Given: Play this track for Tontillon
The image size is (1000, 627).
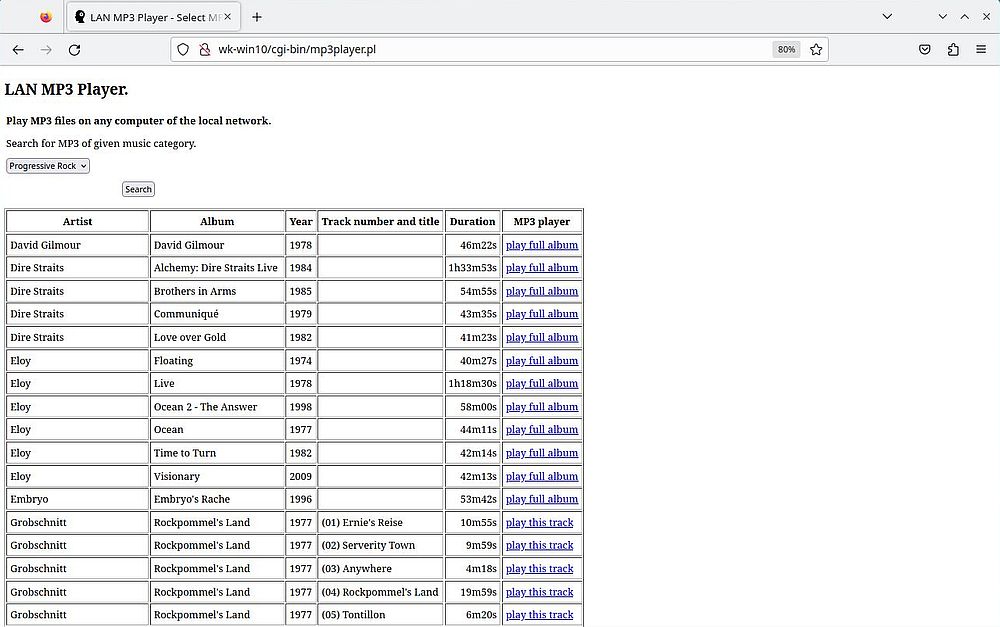Looking at the screenshot, I should click(x=539, y=614).
